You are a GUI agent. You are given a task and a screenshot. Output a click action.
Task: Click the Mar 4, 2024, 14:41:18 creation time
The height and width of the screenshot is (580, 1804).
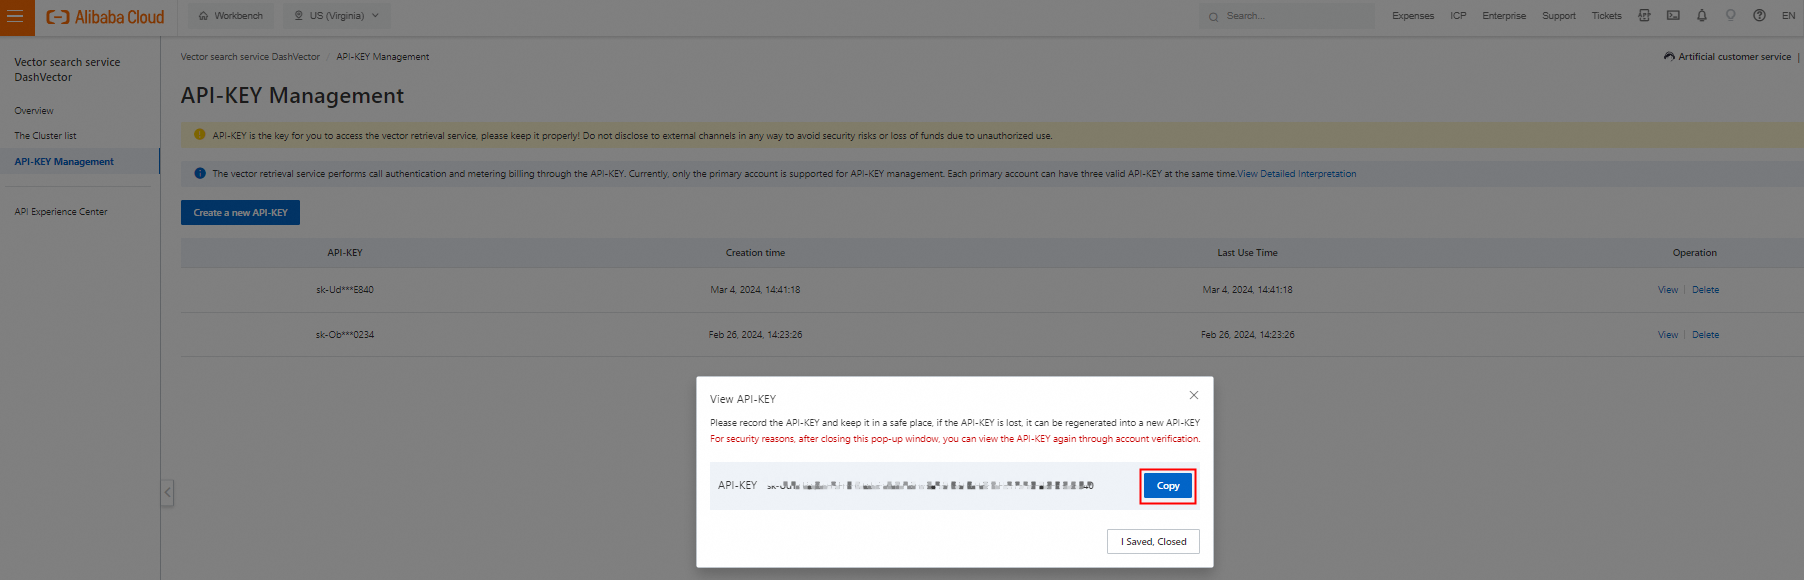point(755,290)
